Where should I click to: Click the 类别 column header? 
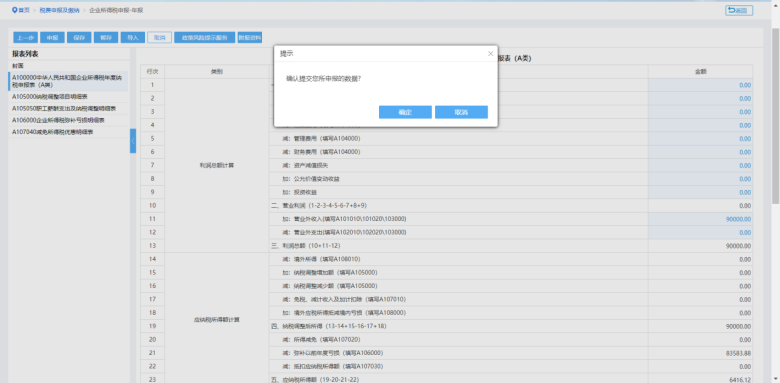click(x=216, y=72)
